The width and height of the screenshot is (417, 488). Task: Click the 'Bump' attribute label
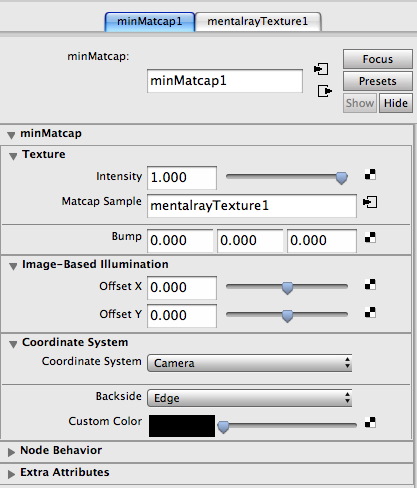coord(127,237)
